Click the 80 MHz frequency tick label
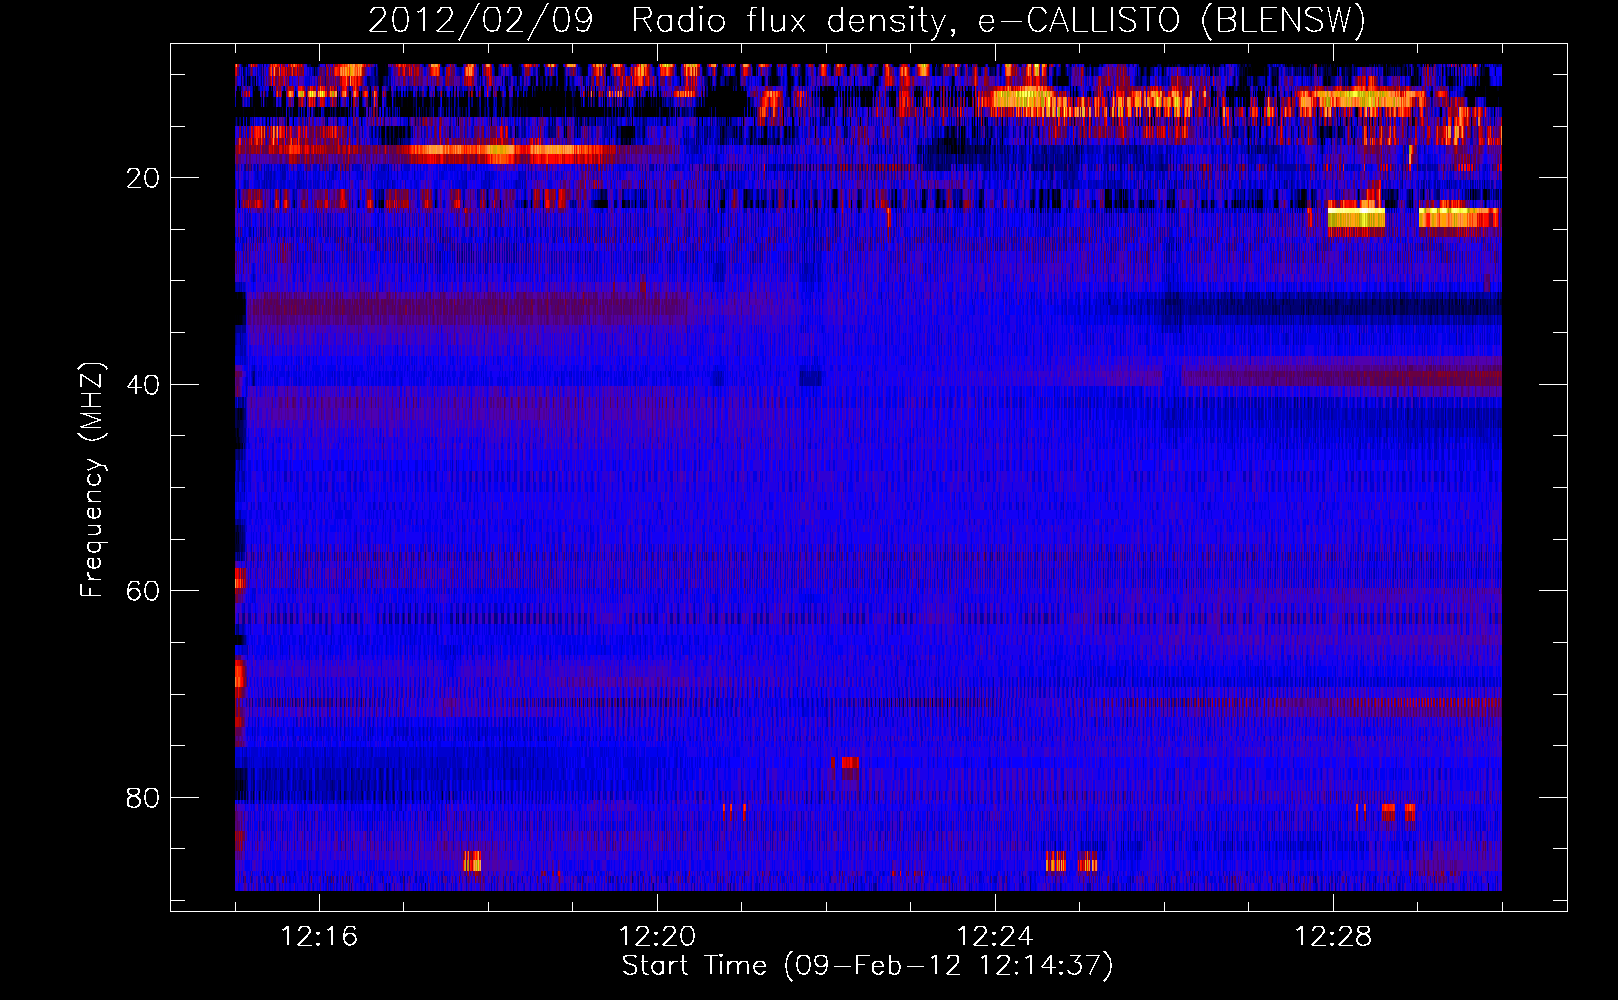Viewport: 1618px width, 1000px height. (x=143, y=798)
